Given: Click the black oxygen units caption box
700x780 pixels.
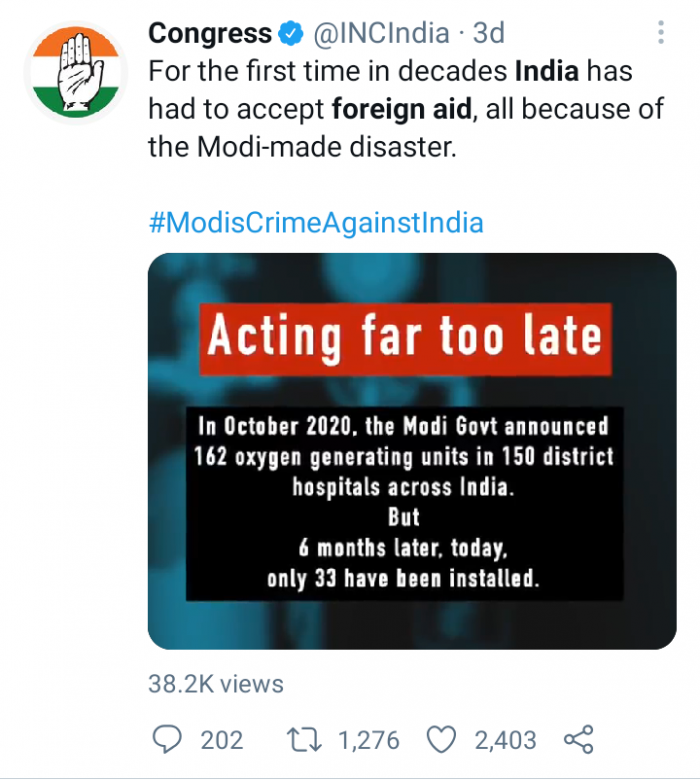Looking at the screenshot, I should (404, 503).
